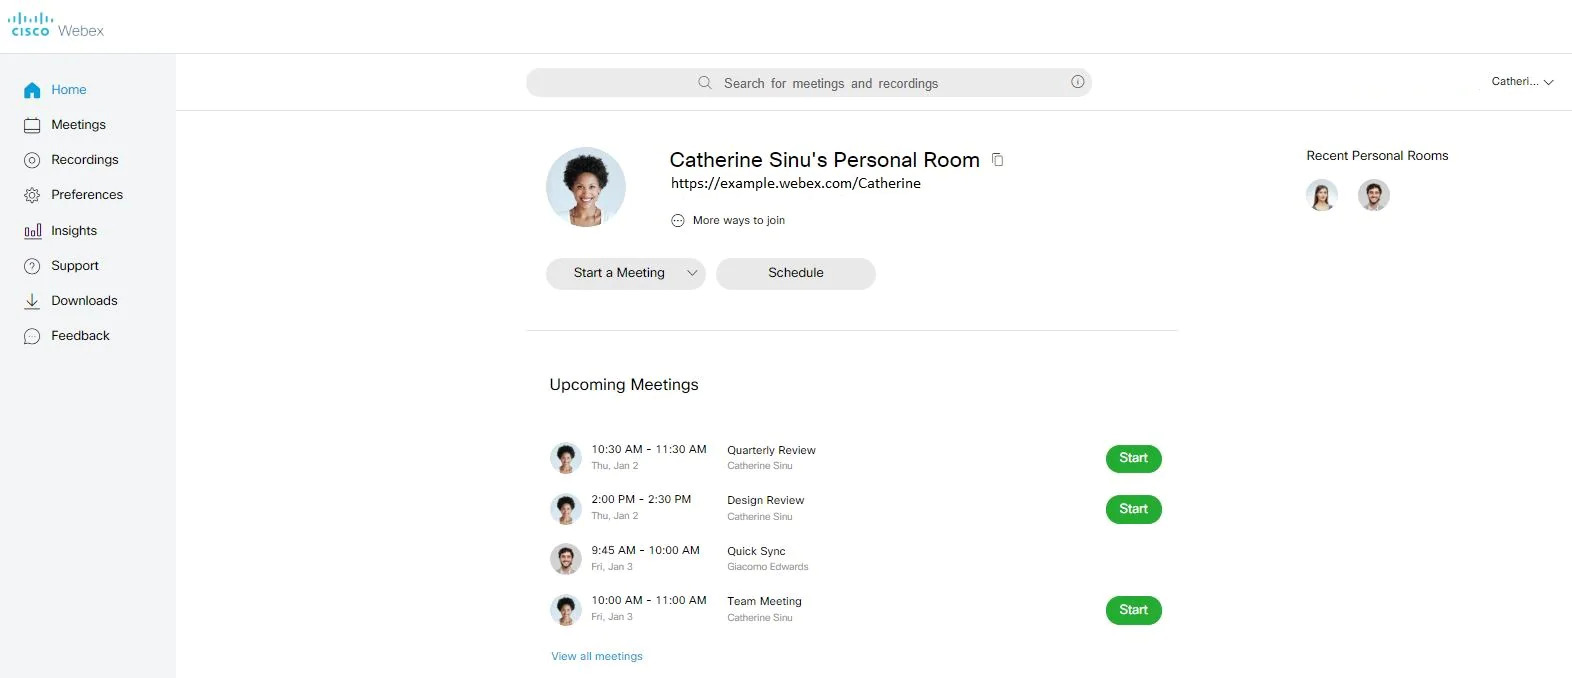Open Meetings calendar icon in sidebar
The width and height of the screenshot is (1572, 678).
tap(32, 125)
